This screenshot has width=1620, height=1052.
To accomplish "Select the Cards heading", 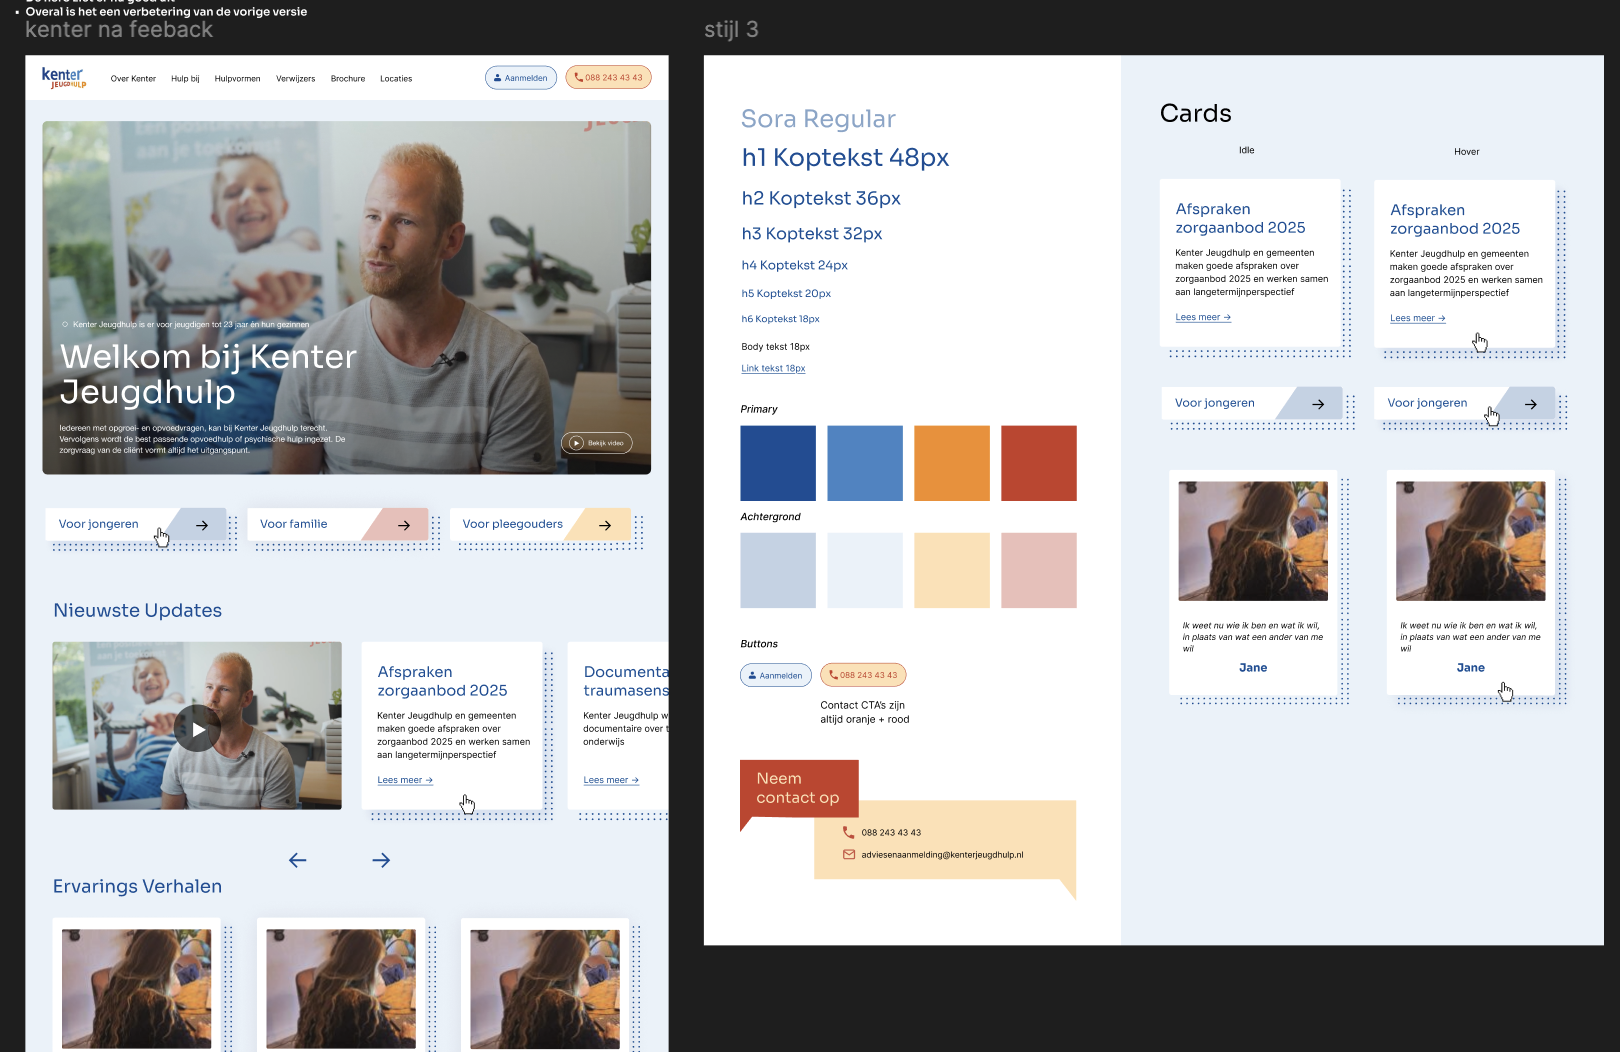I will [x=1195, y=113].
